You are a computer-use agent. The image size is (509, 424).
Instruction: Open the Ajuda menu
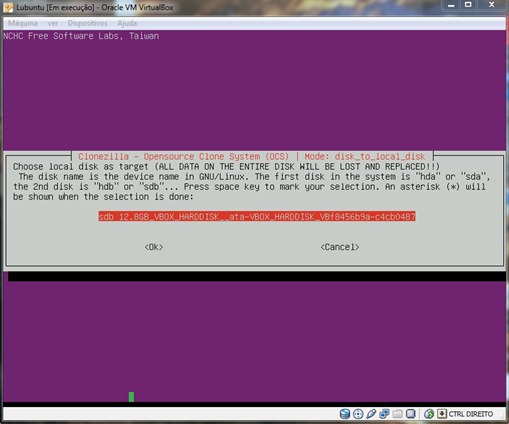127,23
